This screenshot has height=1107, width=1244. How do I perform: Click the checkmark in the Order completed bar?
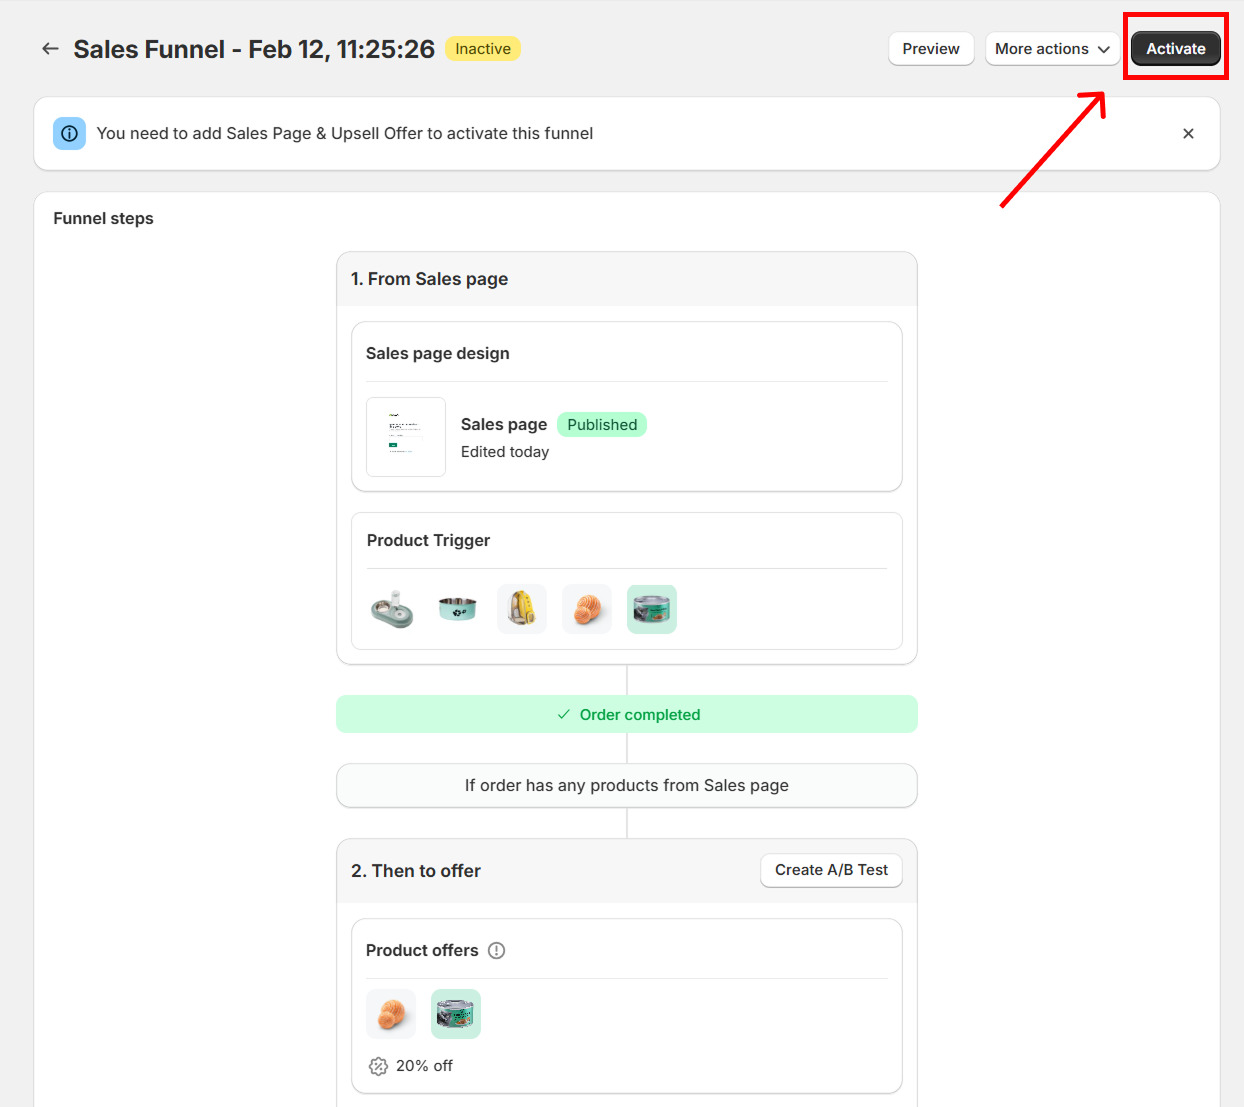[x=562, y=714]
